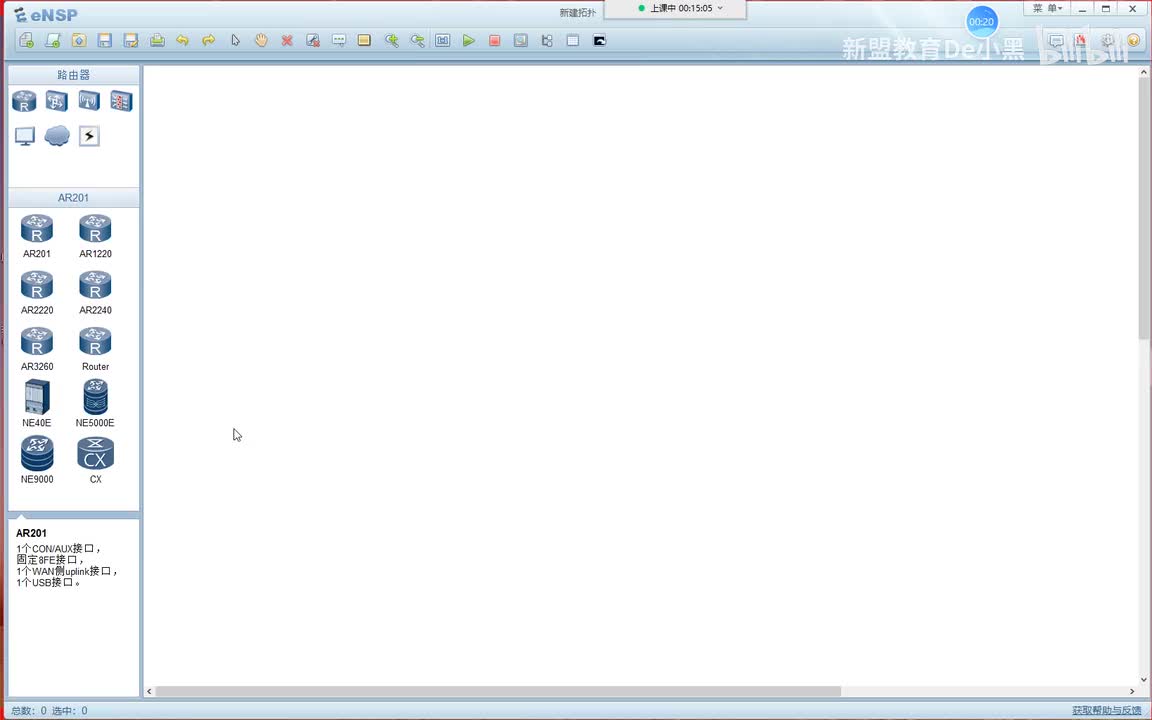
Task: Select the arrow pointer tool
Action: click(235, 40)
